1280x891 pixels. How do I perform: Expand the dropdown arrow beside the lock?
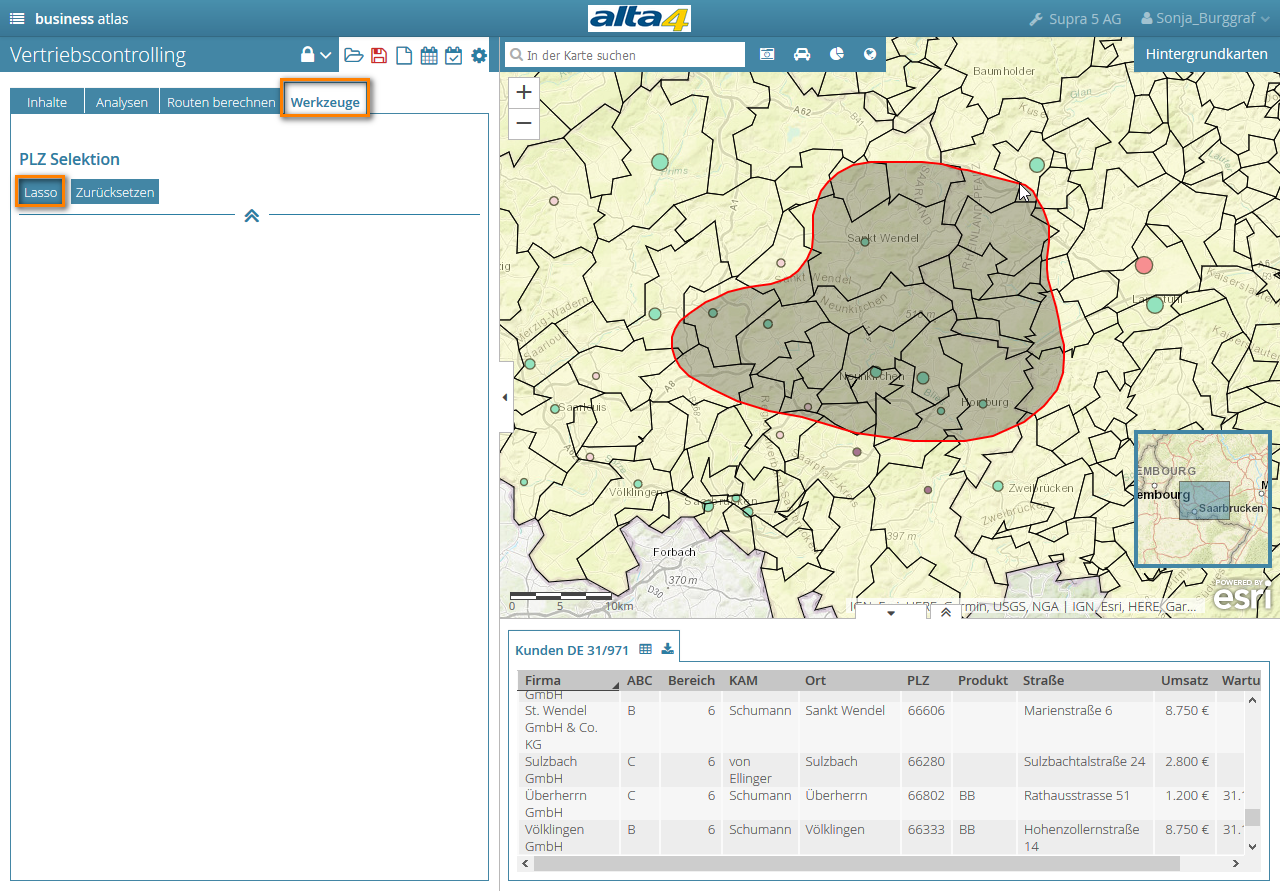click(325, 56)
